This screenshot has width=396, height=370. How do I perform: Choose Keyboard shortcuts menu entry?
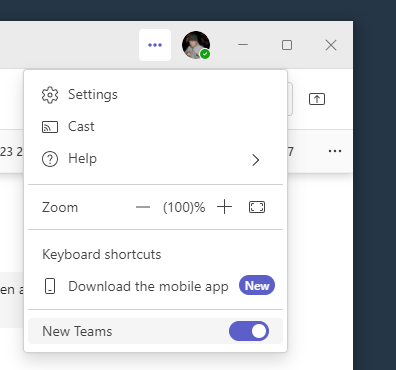pyautogui.click(x=102, y=254)
